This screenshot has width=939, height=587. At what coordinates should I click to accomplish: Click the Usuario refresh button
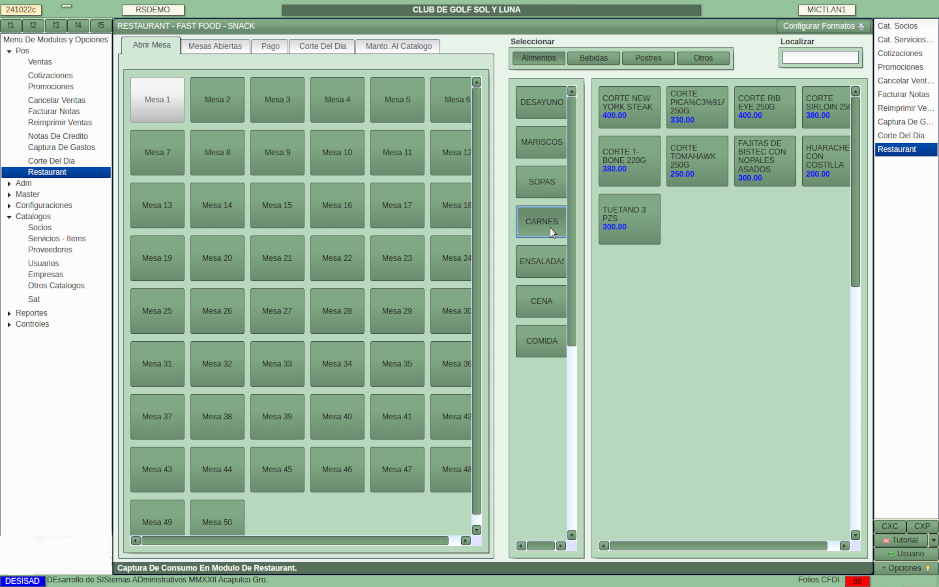coord(905,554)
